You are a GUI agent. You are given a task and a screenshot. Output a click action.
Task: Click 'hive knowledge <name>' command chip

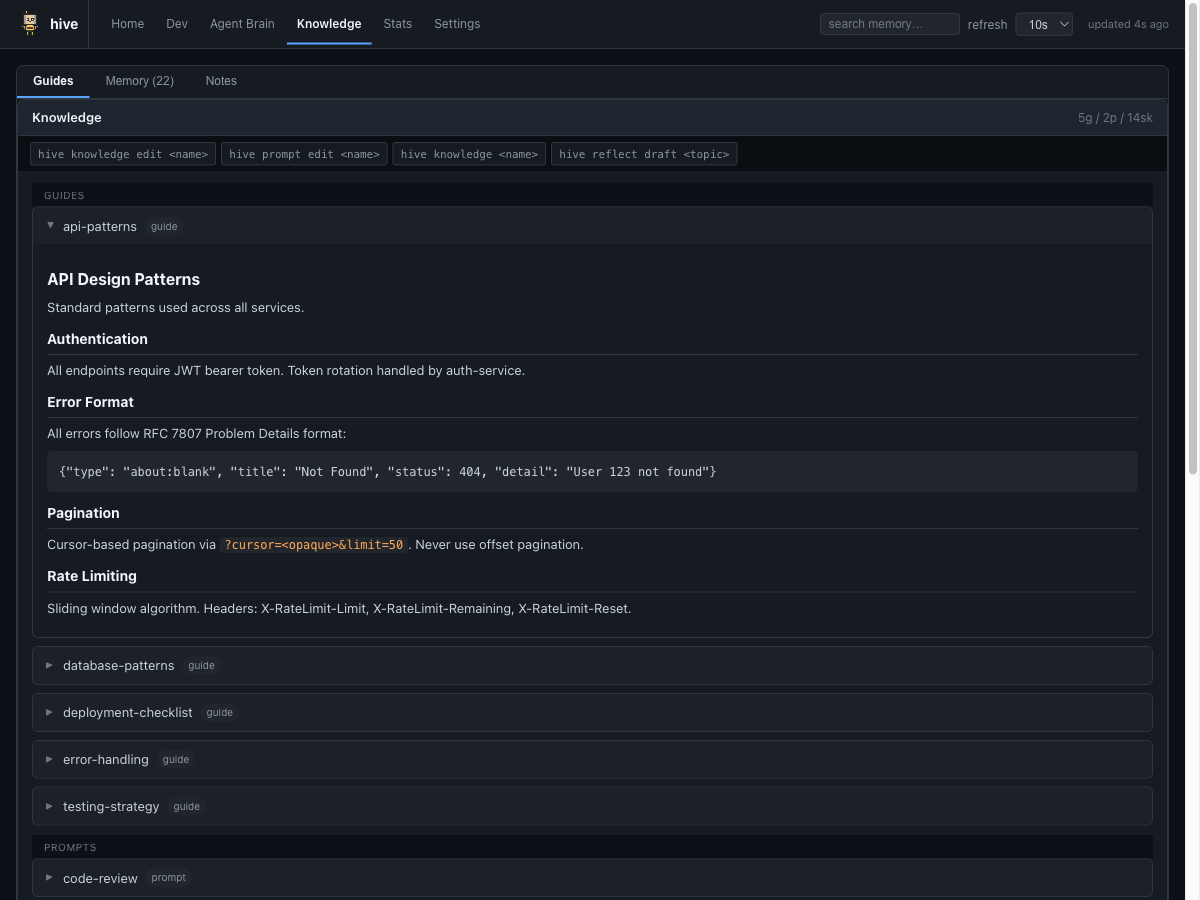469,154
